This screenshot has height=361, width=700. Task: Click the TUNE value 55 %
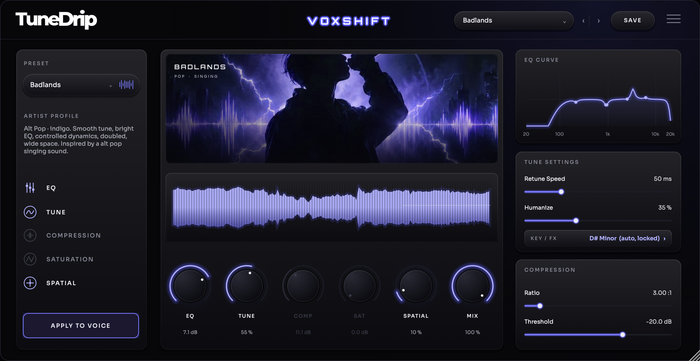click(x=246, y=332)
